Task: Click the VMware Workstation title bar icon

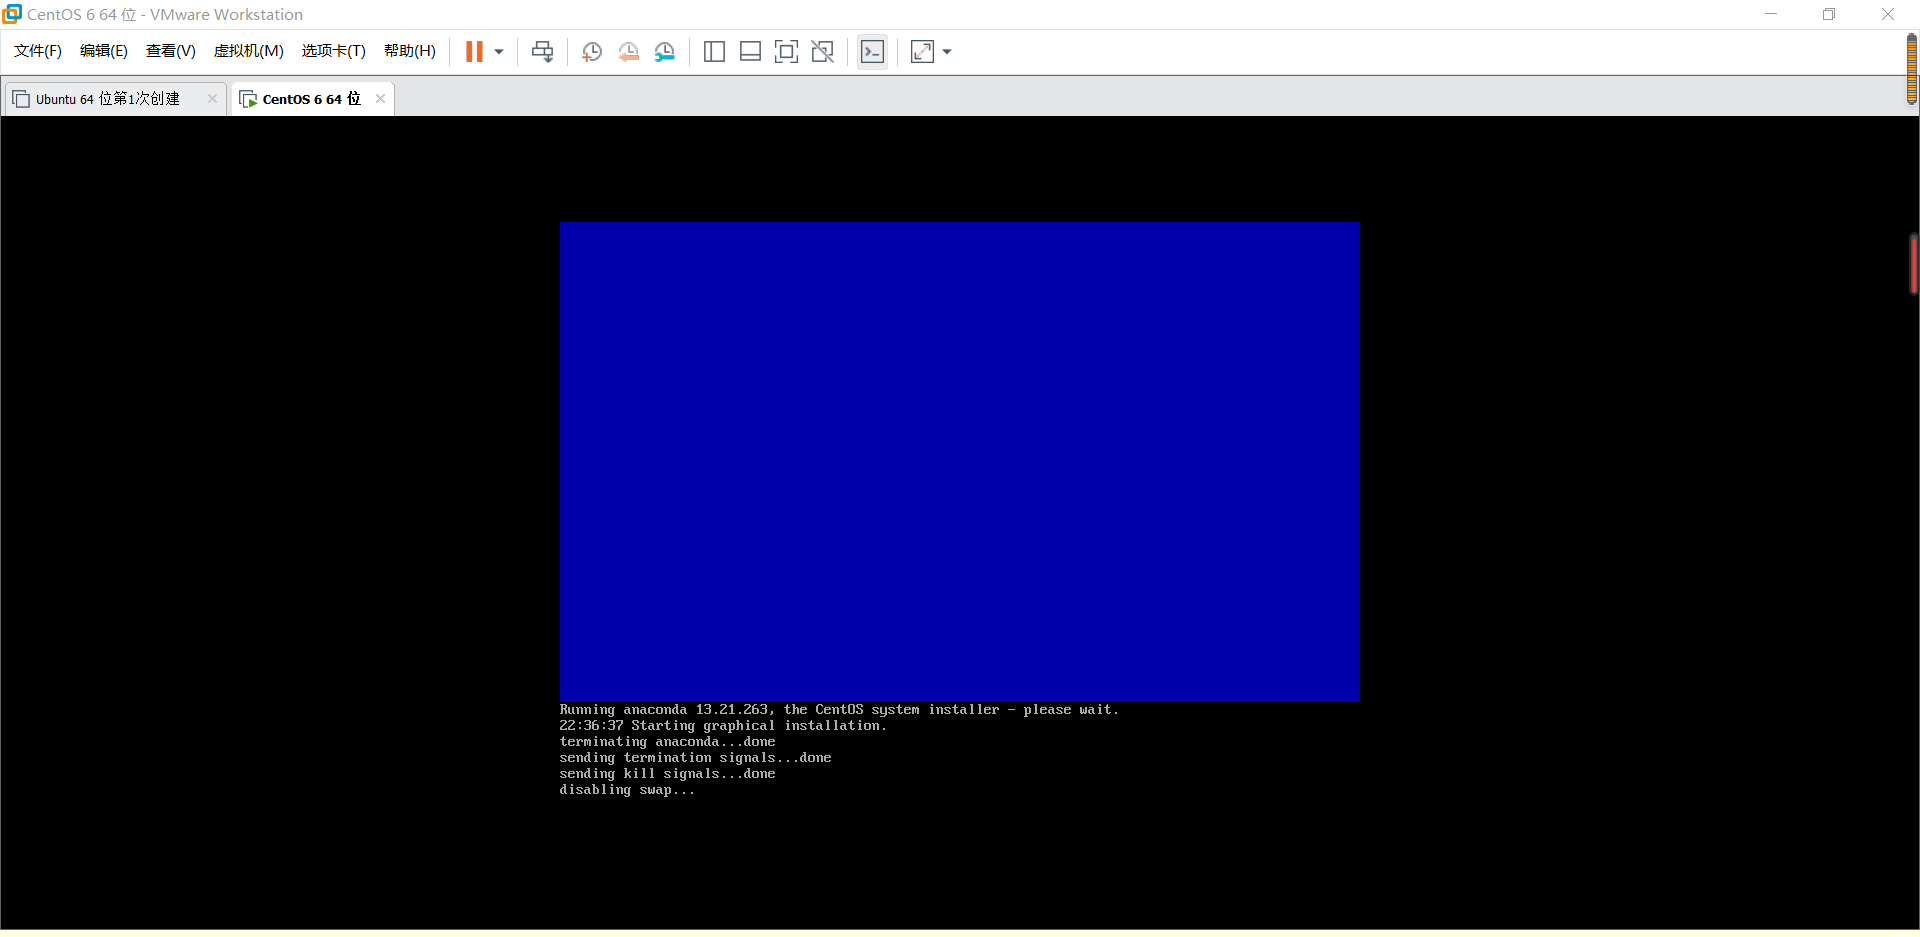Action: [12, 14]
